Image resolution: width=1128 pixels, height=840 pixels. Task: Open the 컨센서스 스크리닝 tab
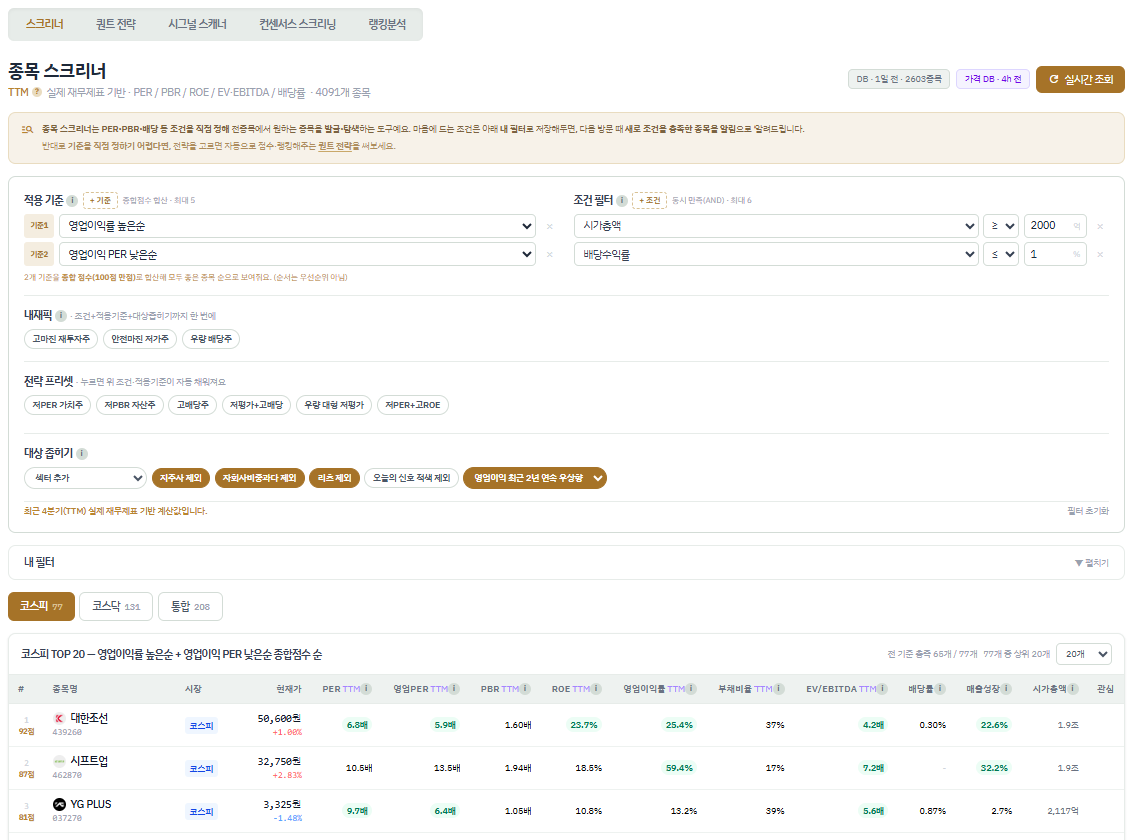coord(298,24)
